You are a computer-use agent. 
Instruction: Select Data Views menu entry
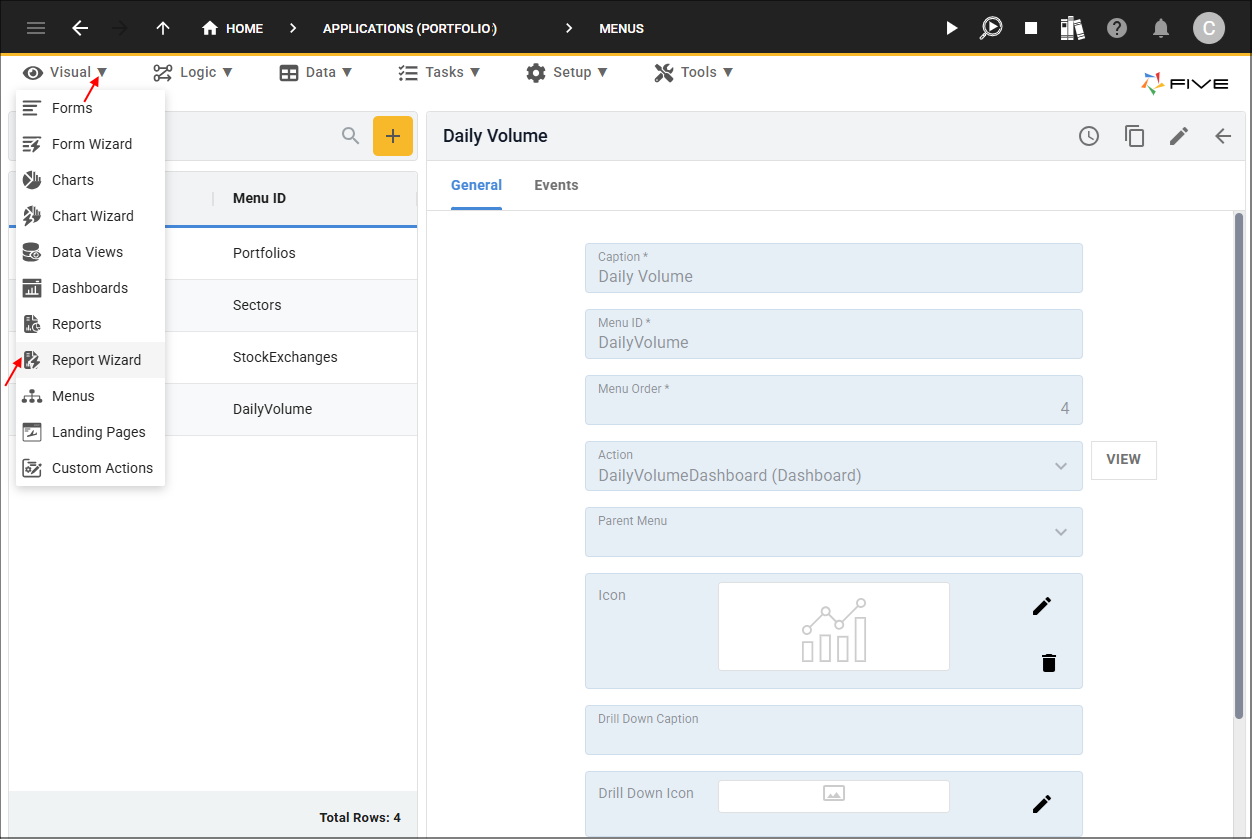(90, 252)
